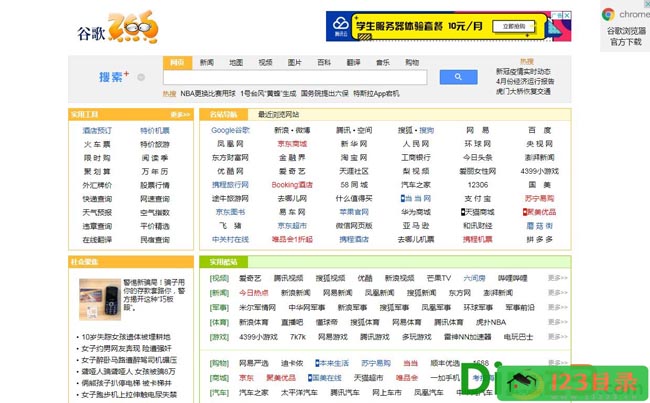Screen dimensions: 650x403
Task: Open search engine selector circle beside 搜索
Action: point(141,77)
